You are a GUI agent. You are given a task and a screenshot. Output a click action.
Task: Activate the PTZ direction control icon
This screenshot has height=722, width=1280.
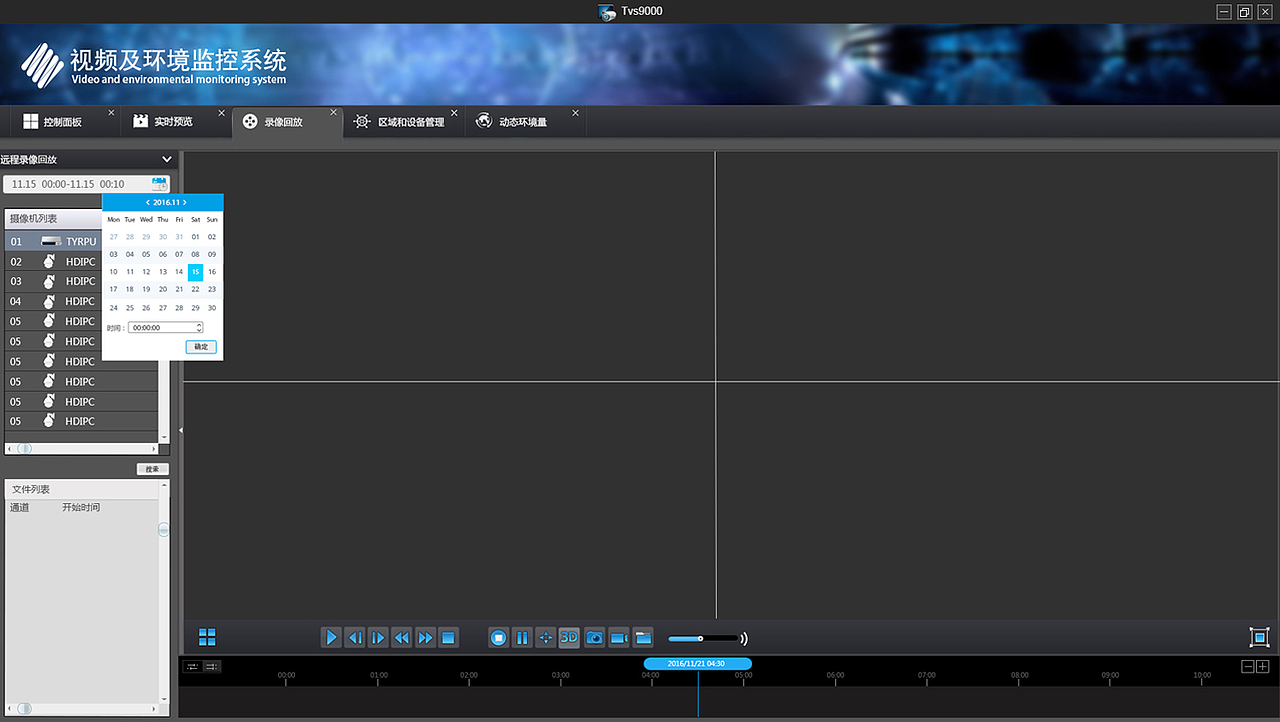(545, 637)
